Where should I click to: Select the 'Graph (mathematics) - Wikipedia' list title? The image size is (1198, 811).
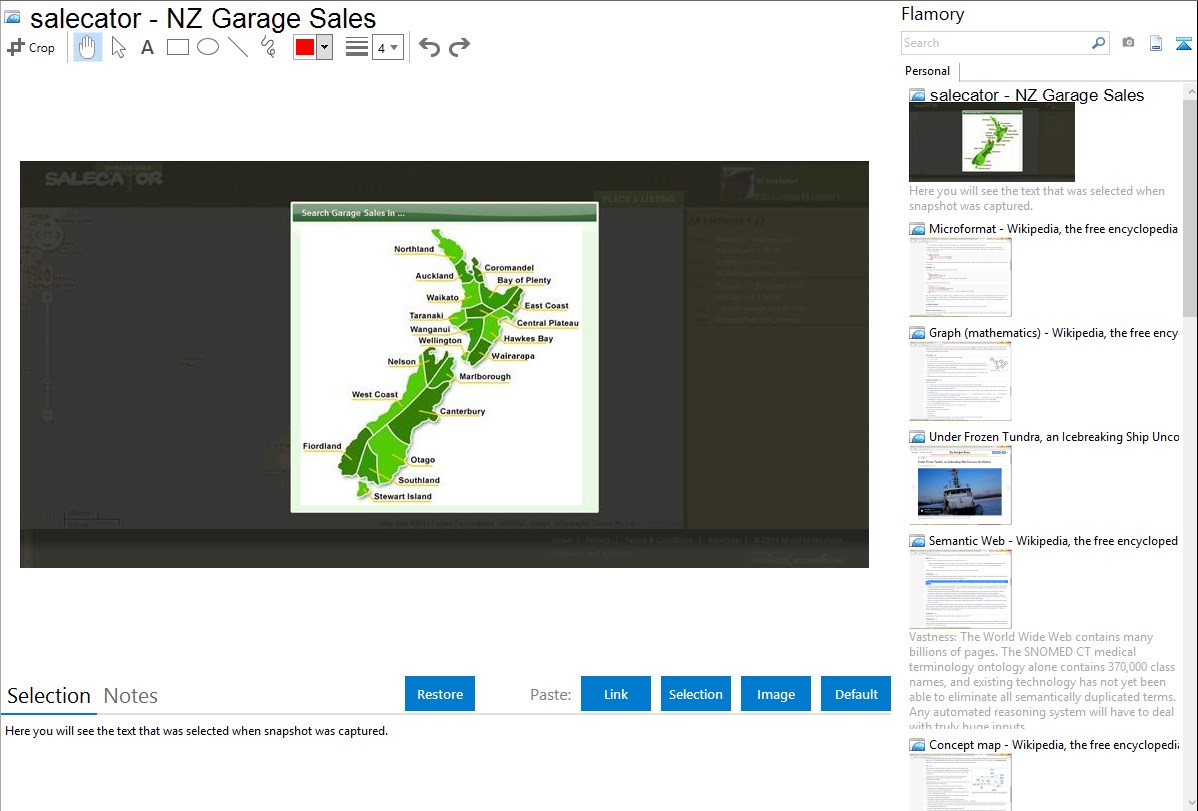[x=1053, y=333]
